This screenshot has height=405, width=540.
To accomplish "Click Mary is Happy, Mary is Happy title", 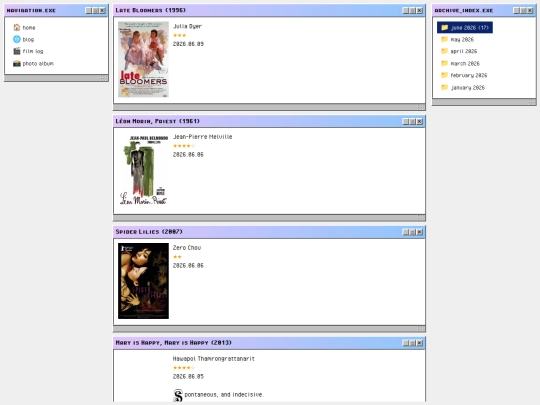I will point(174,343).
